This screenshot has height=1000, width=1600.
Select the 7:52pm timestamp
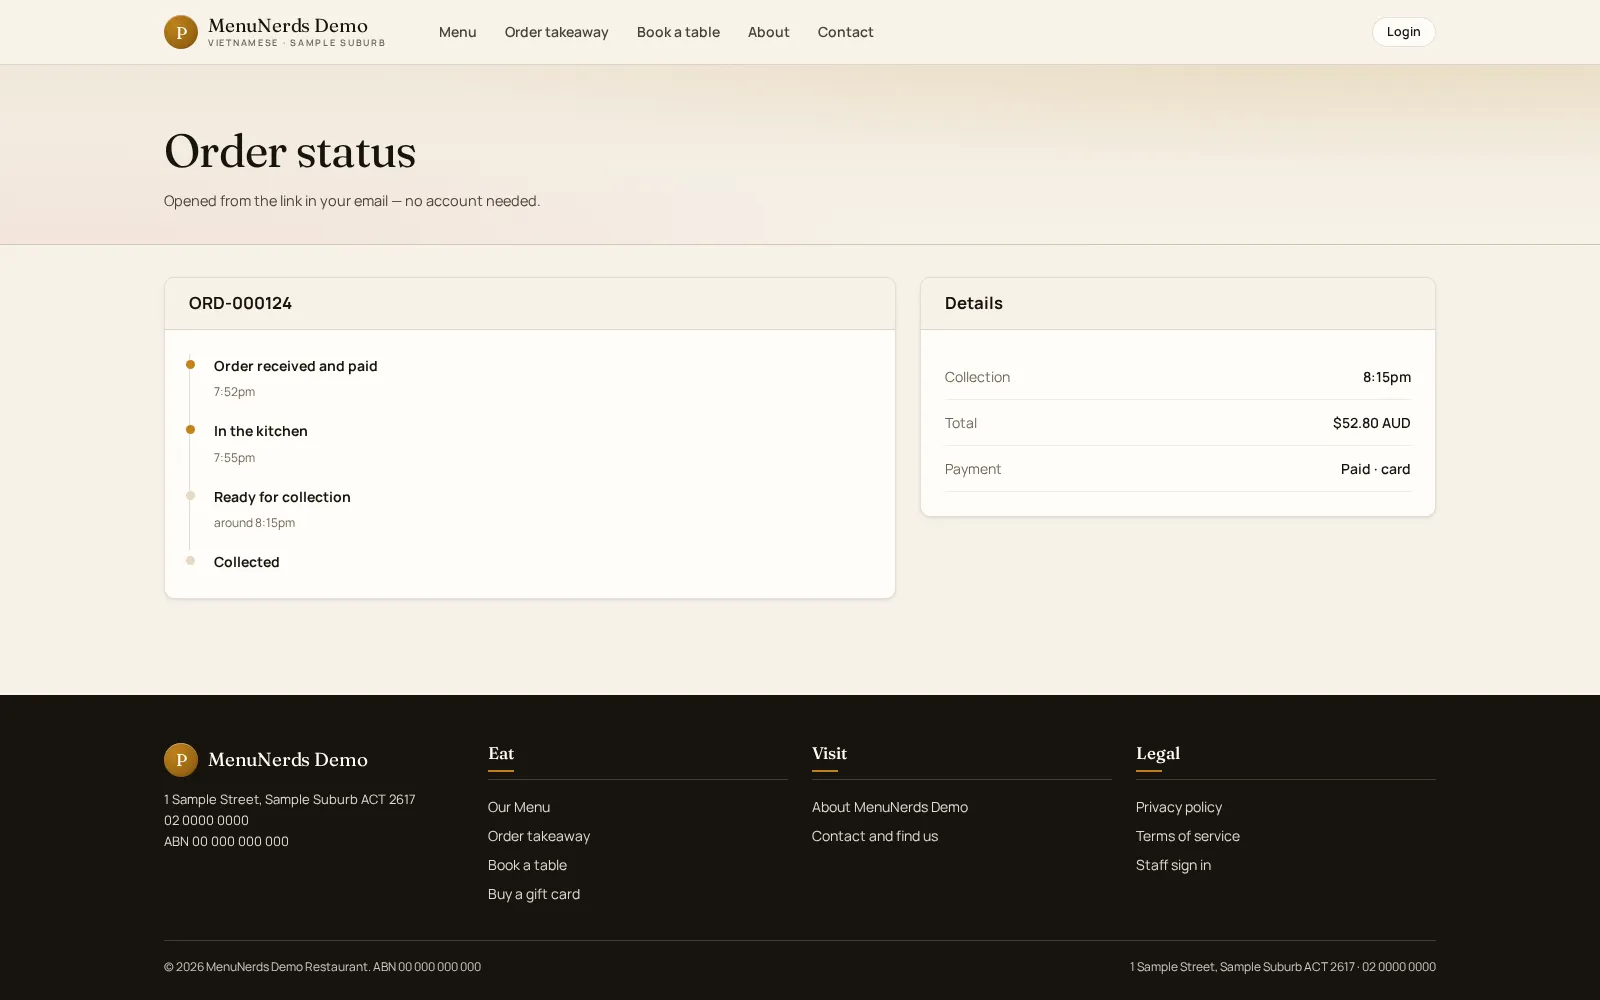[x=234, y=392]
